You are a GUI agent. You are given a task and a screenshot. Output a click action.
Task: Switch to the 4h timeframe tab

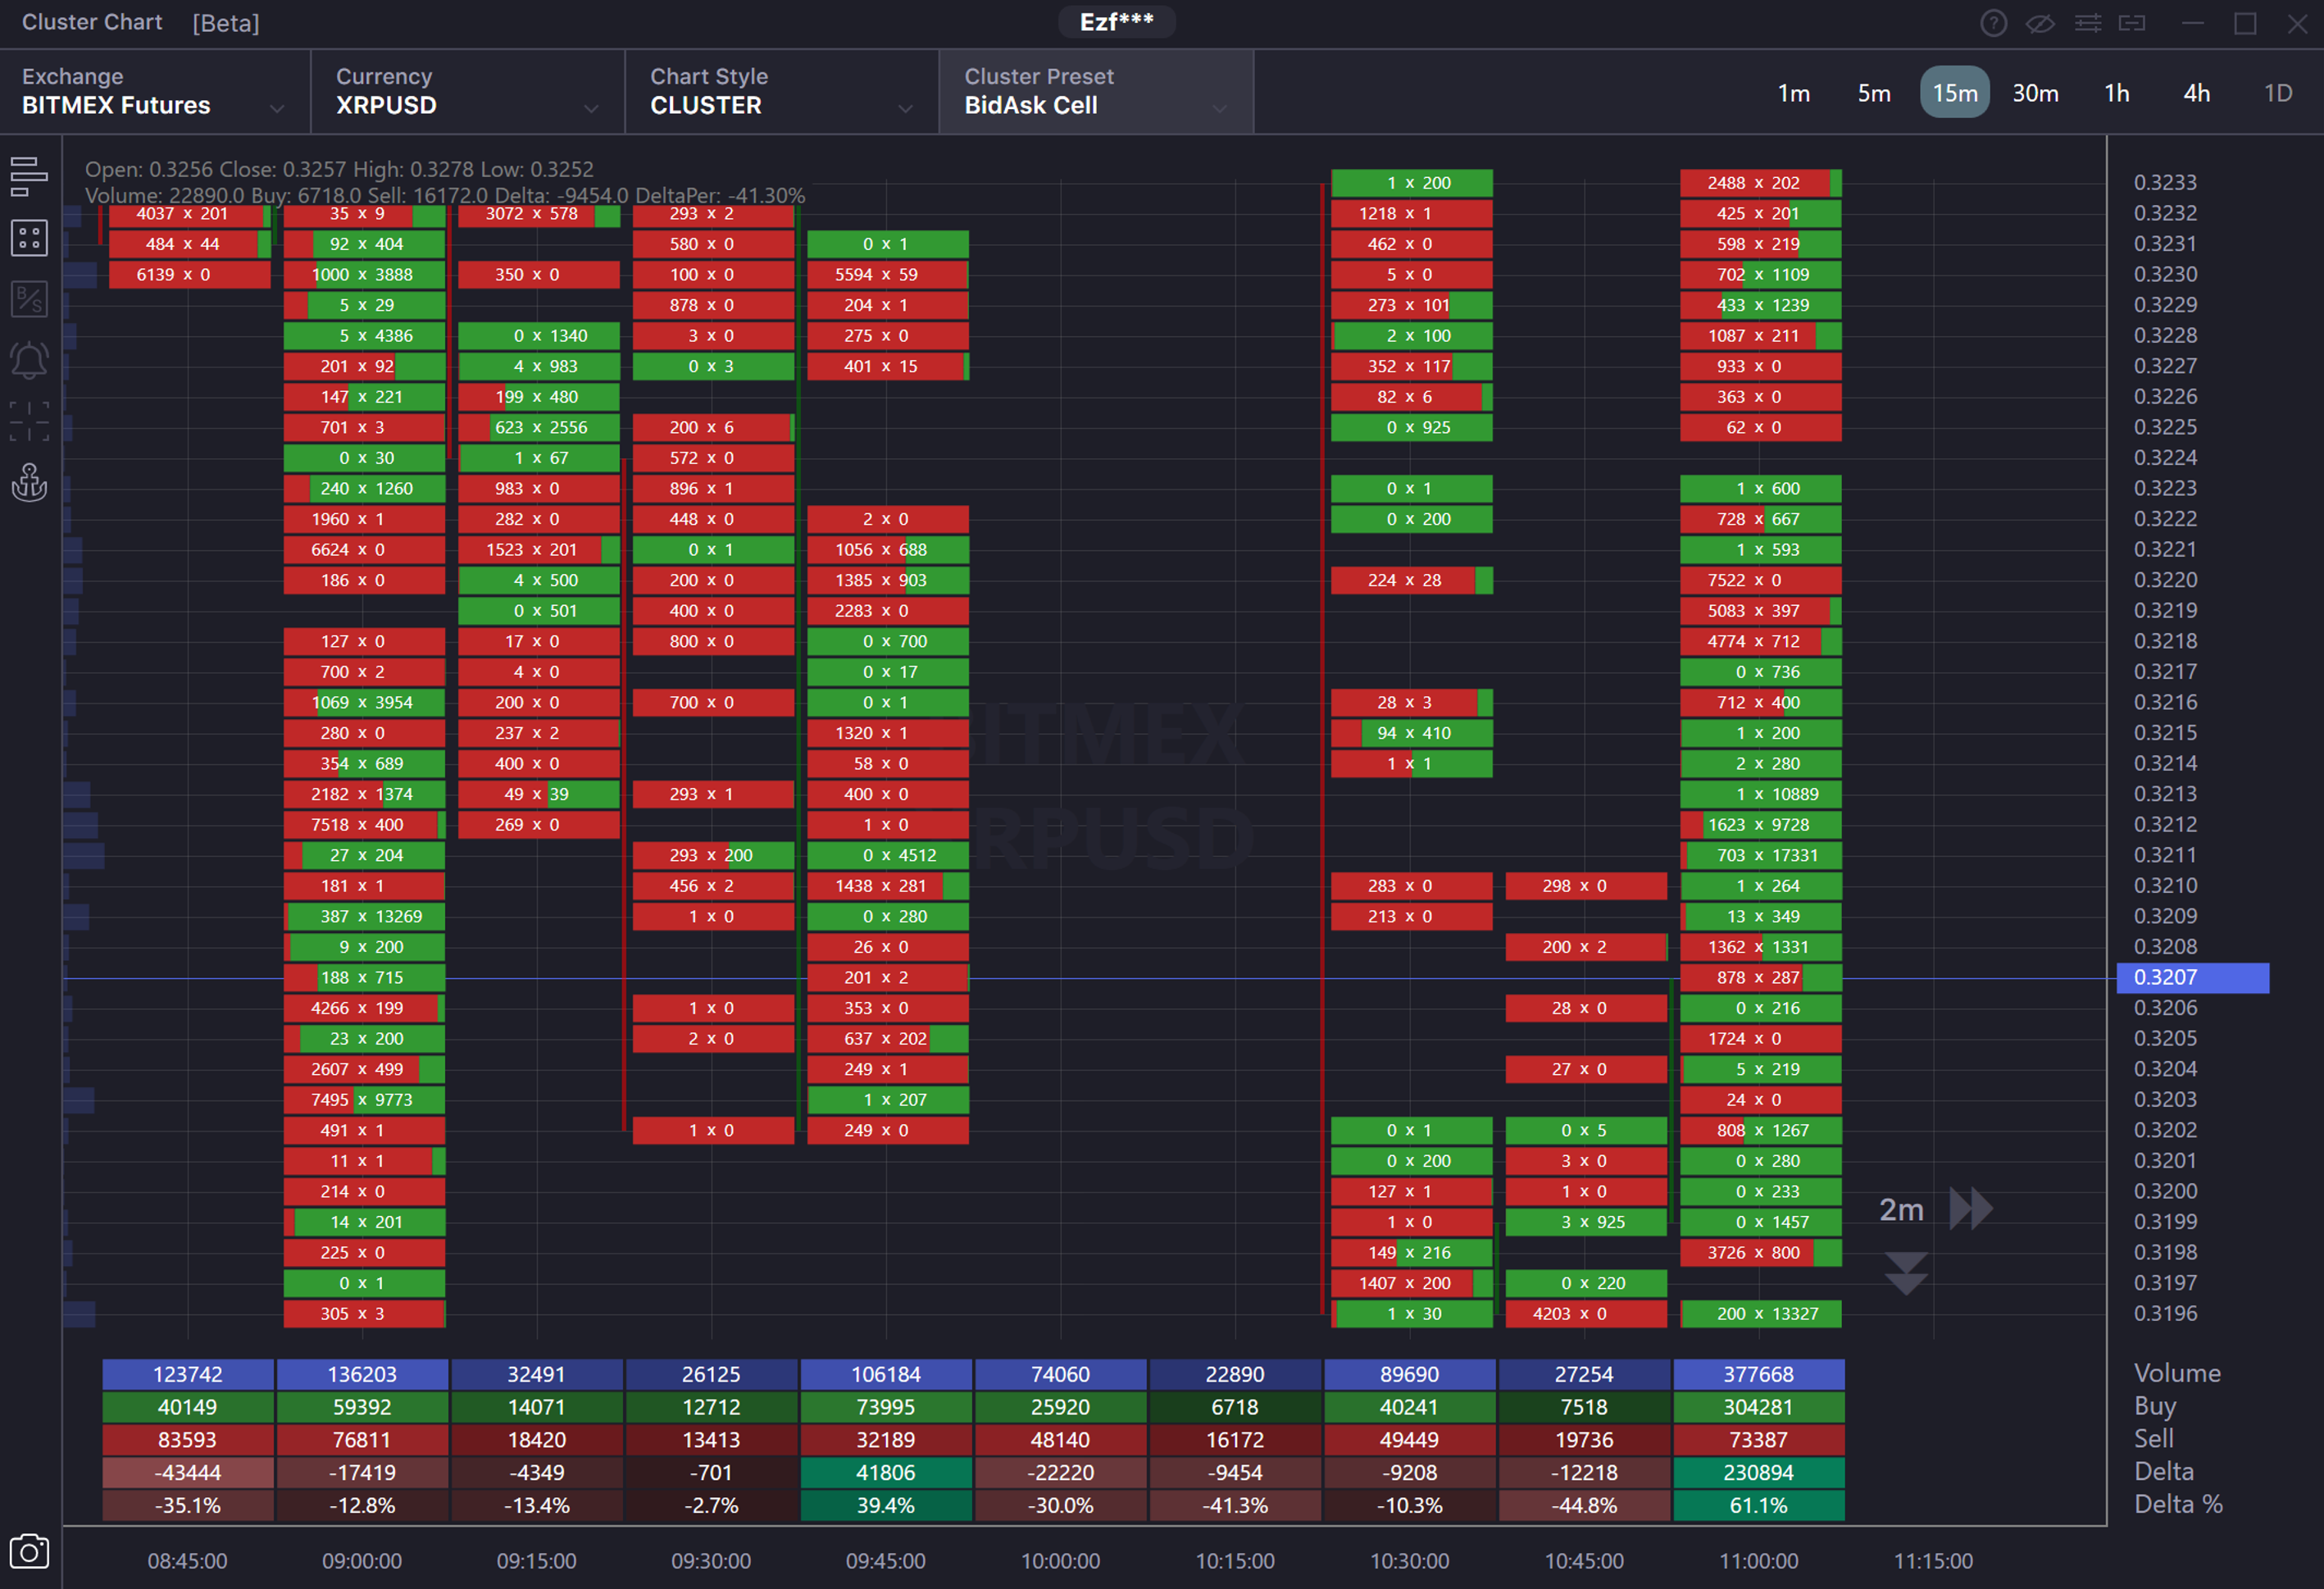(x=2196, y=93)
